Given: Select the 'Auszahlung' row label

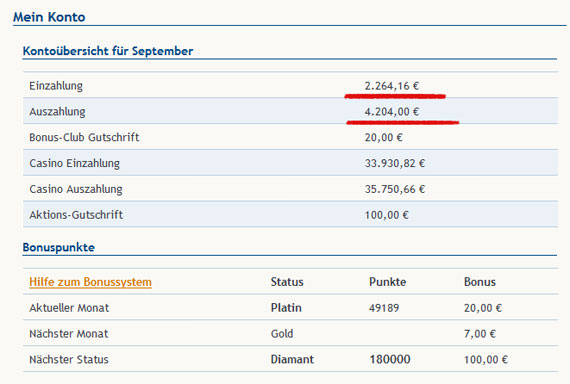Looking at the screenshot, I should click(x=57, y=112).
